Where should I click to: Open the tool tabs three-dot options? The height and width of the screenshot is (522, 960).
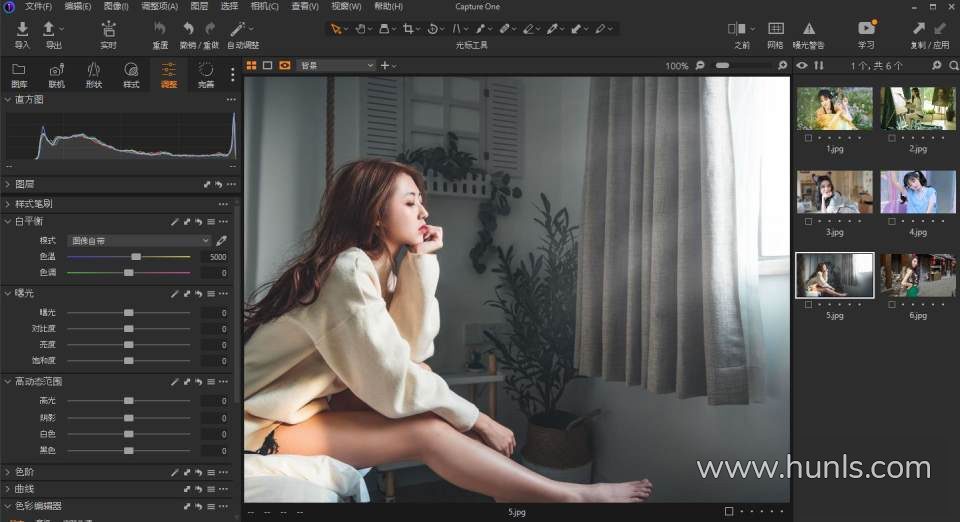(x=233, y=75)
